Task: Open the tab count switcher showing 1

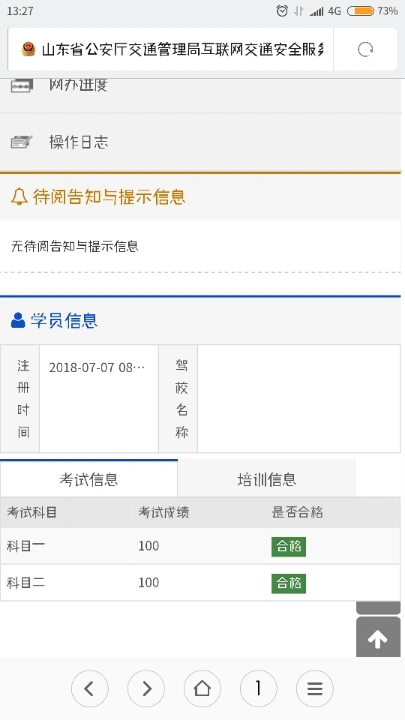Action: [259, 688]
